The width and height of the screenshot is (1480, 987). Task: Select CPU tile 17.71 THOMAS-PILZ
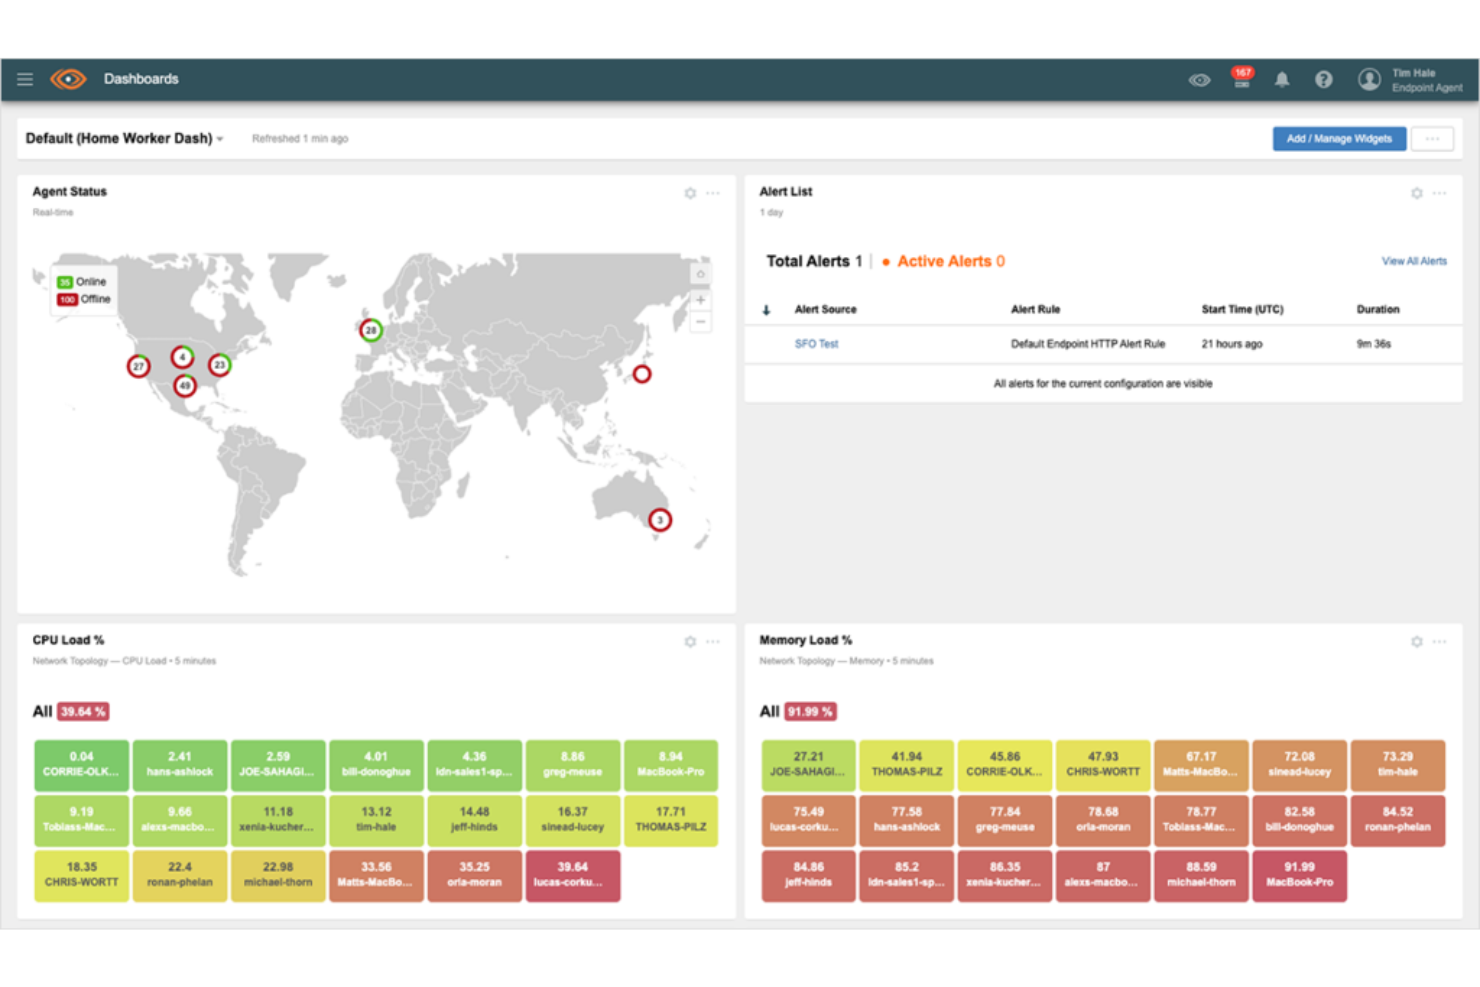pos(670,820)
